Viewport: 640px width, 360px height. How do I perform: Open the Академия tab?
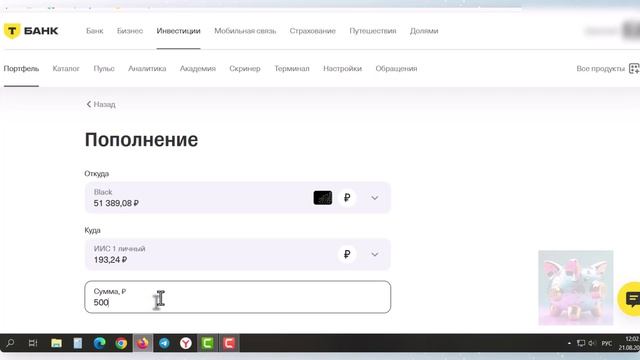[x=198, y=69]
